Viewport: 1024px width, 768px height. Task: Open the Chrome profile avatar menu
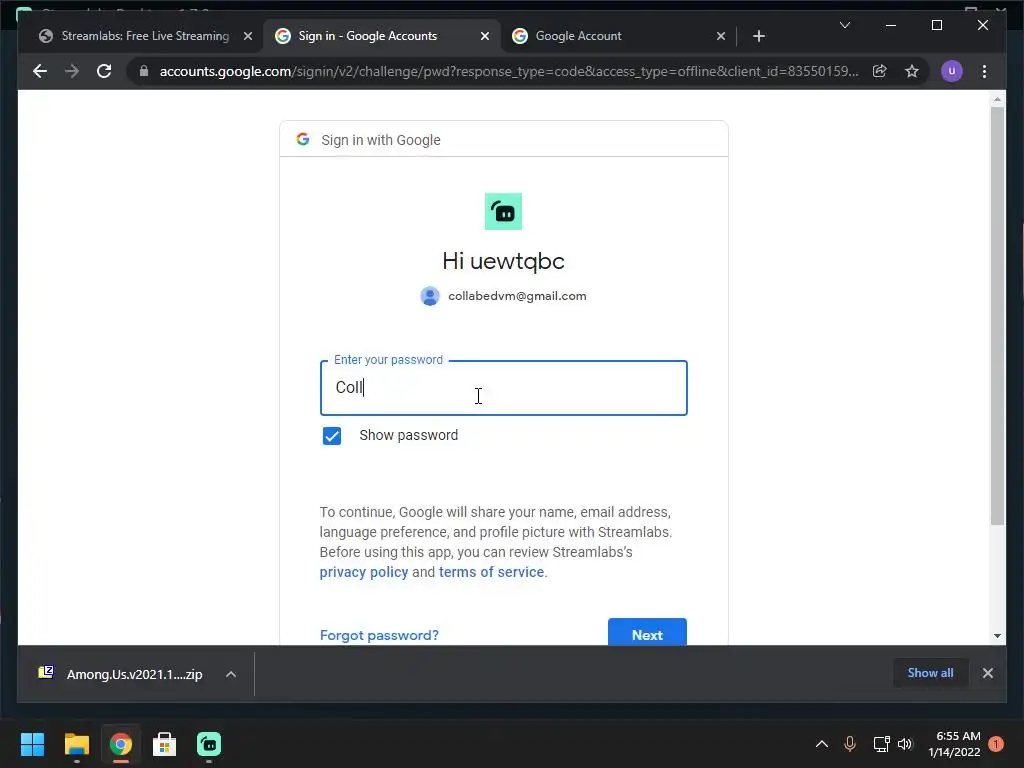(952, 71)
